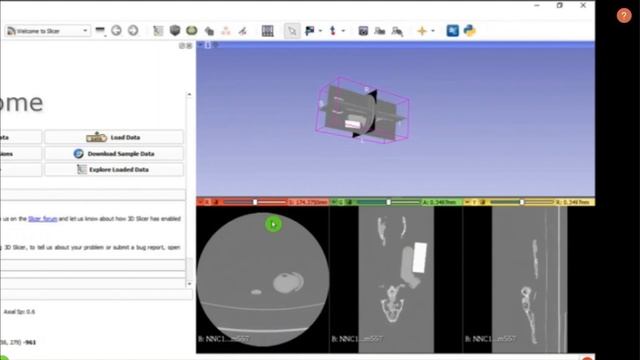The image size is (640, 360).
Task: Open the view layout selector icon
Action: coord(267,31)
